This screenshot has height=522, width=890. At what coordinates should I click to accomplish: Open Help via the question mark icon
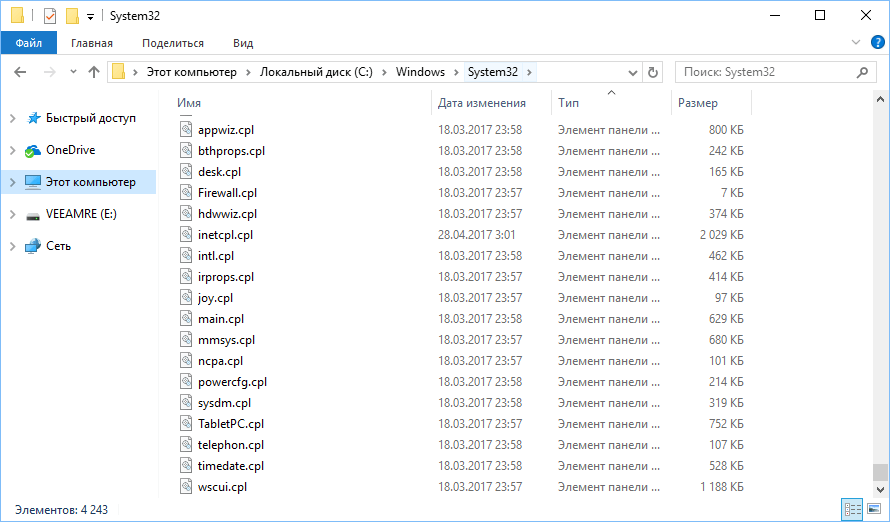[878, 43]
